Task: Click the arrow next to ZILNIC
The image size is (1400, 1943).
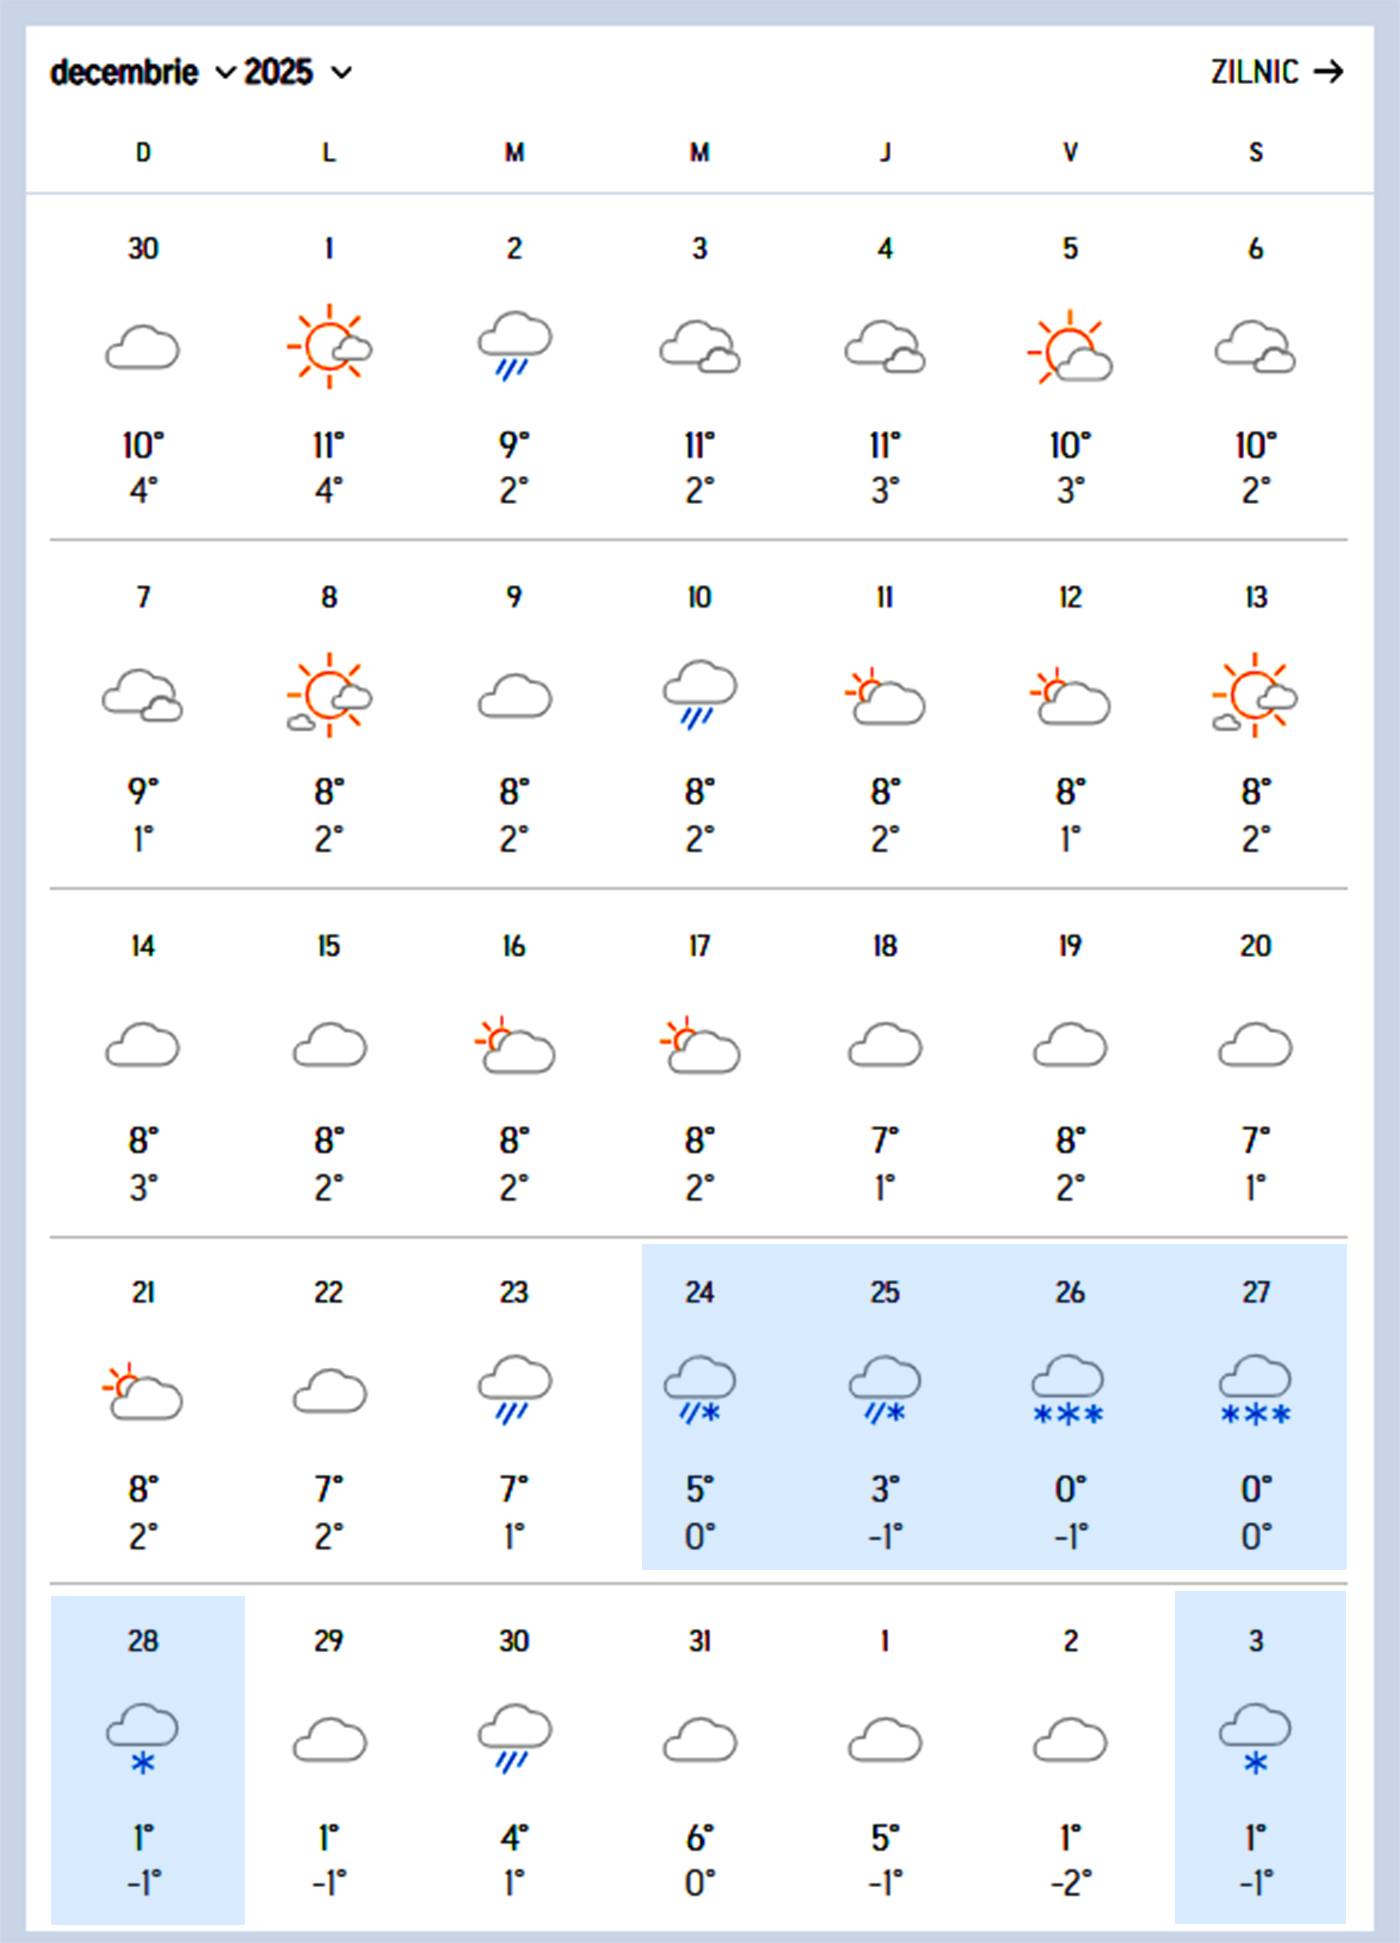Action: [x=1329, y=72]
